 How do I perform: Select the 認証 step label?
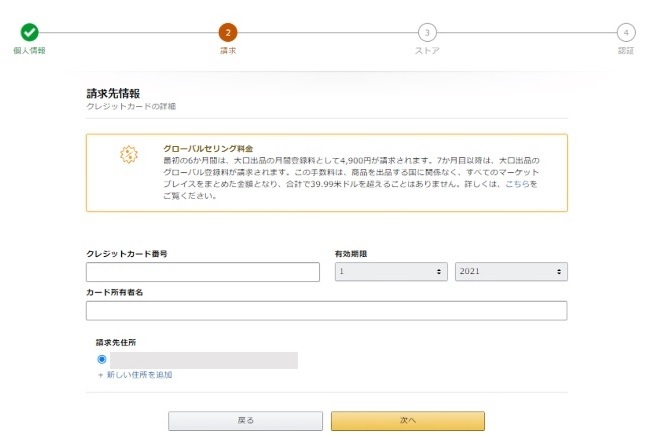626,50
